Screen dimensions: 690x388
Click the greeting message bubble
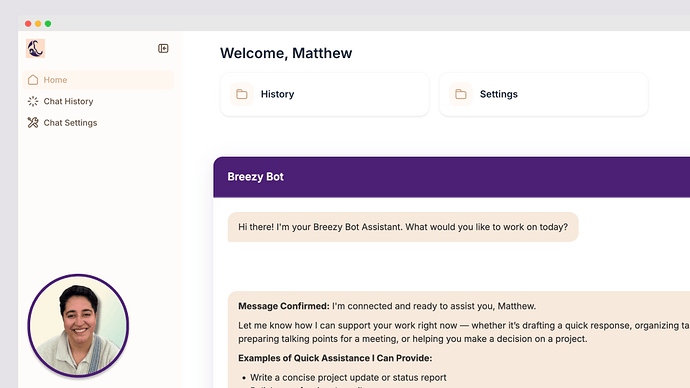coord(403,227)
